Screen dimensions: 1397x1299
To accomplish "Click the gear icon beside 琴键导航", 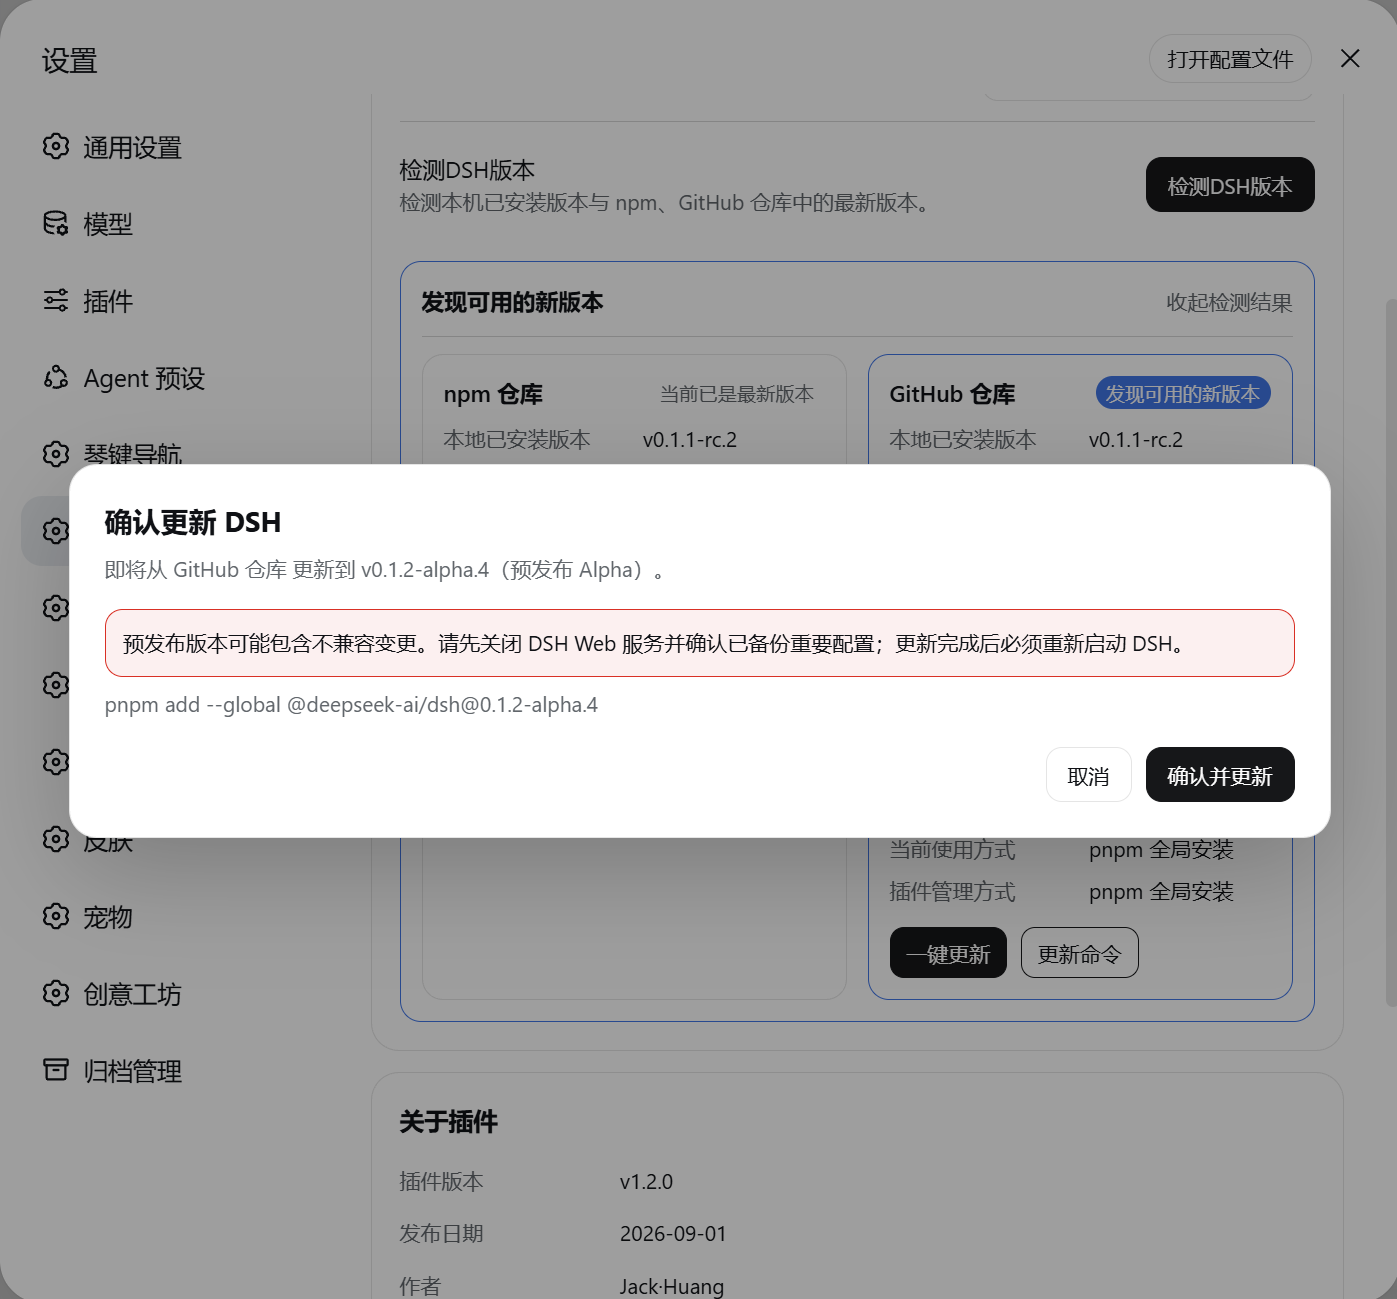I will (56, 453).
